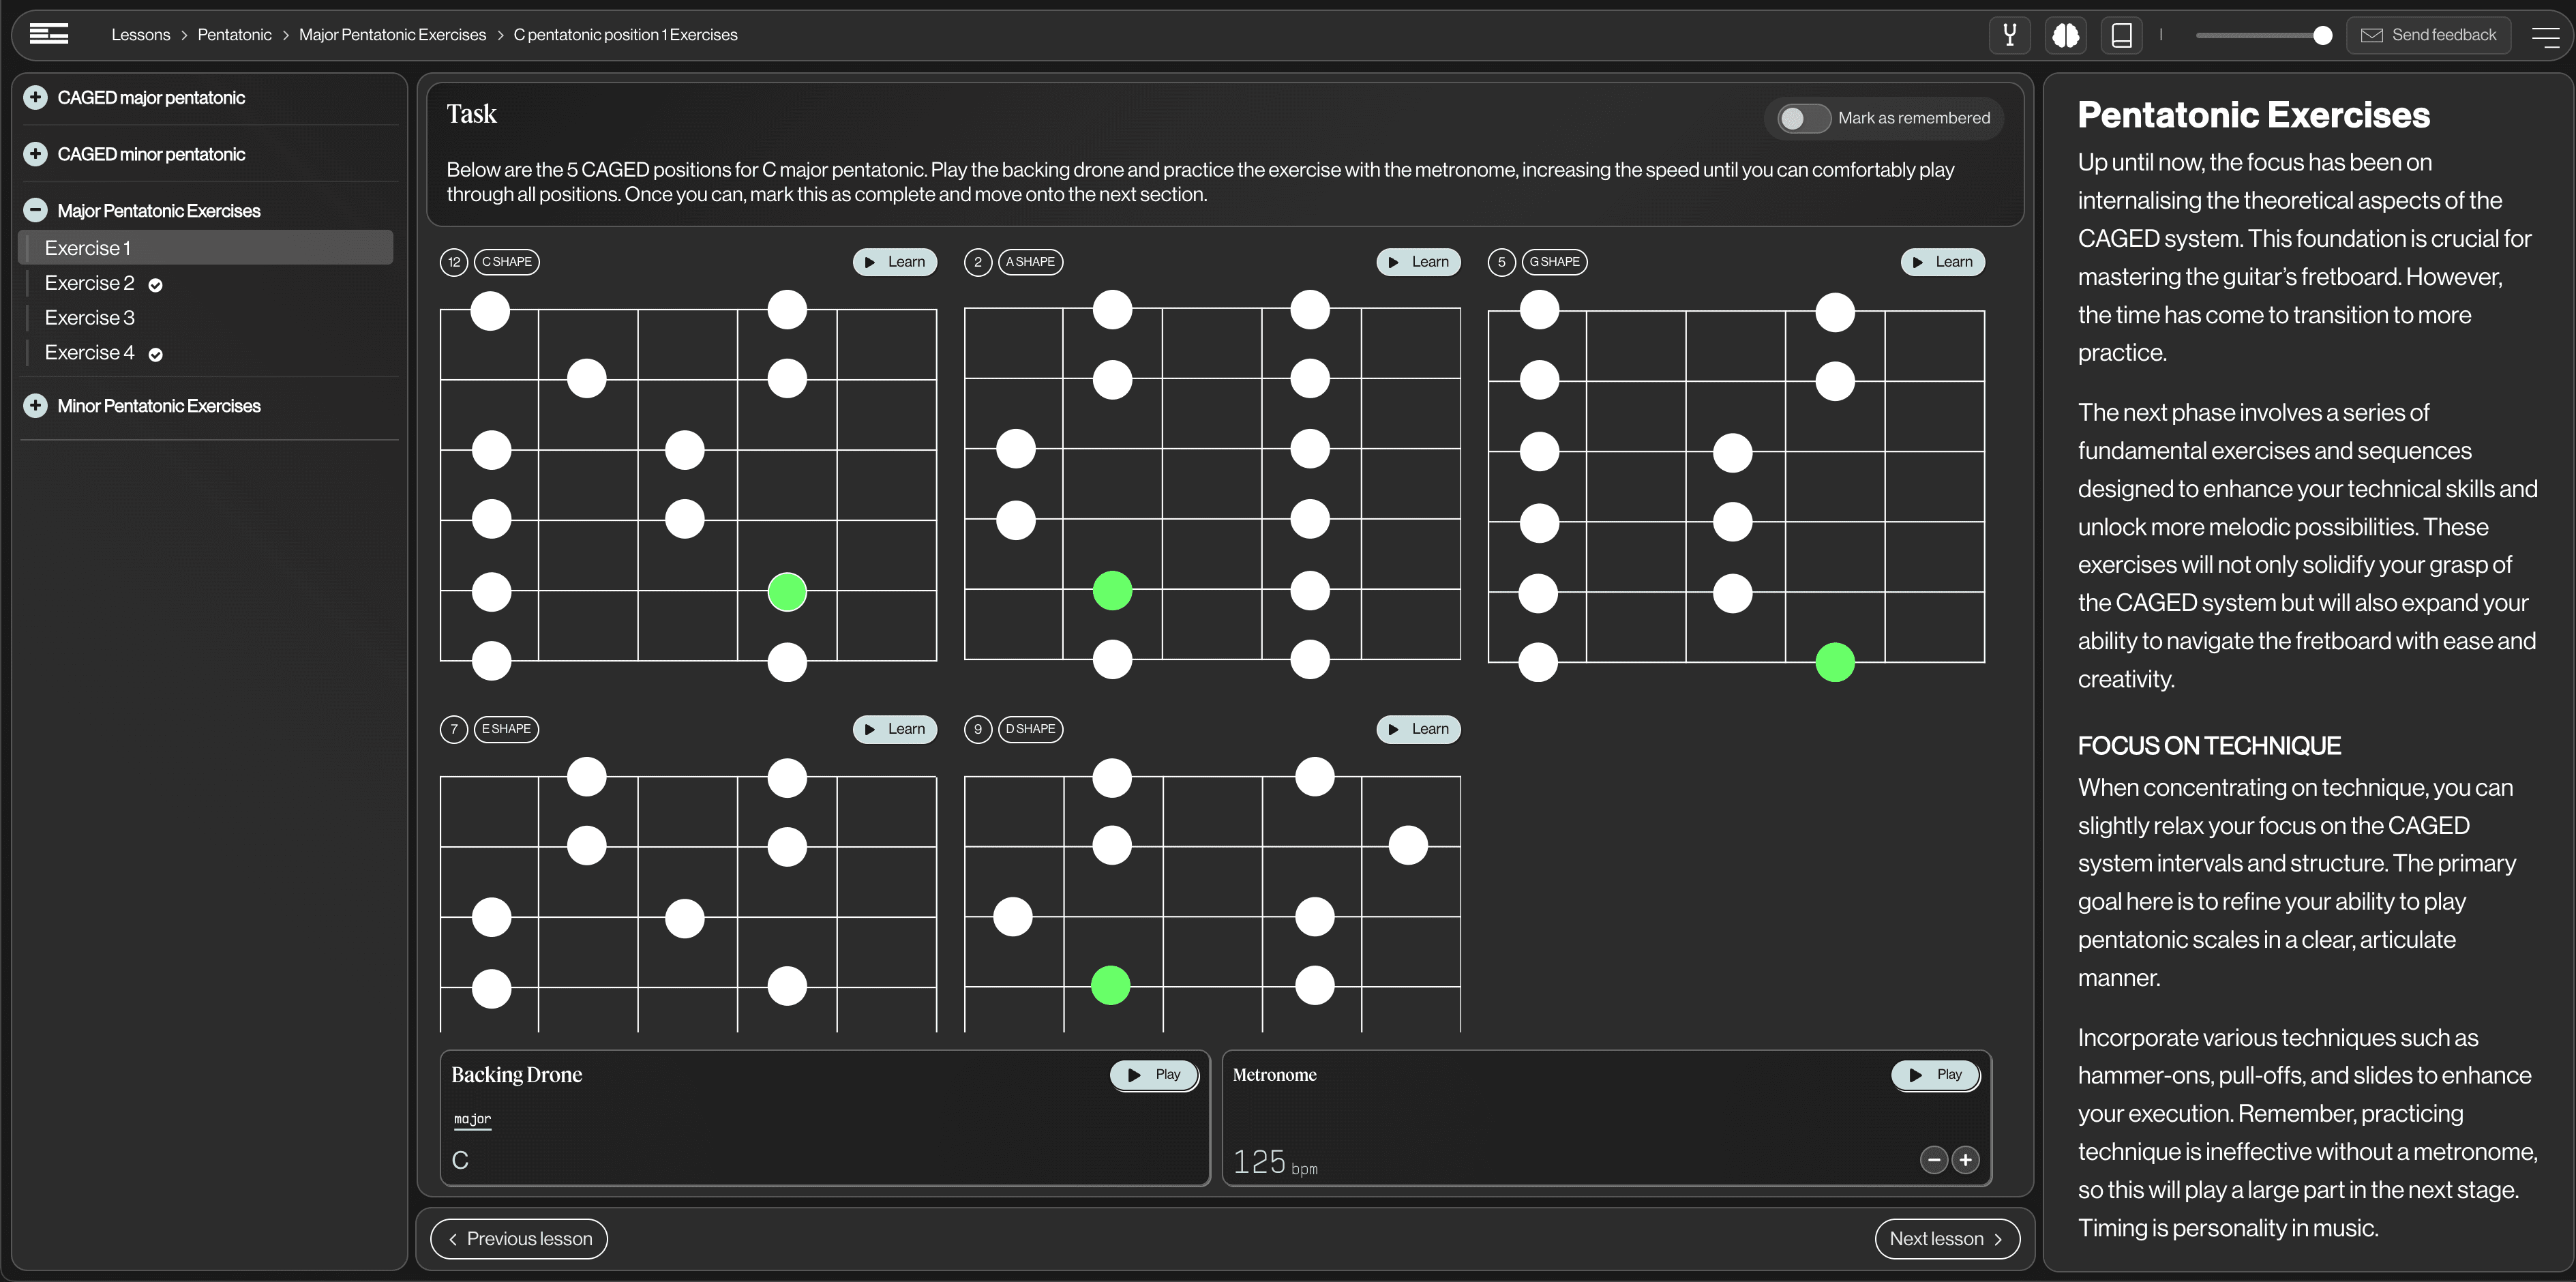
Task: Open the book icon in the header
Action: 2121,35
